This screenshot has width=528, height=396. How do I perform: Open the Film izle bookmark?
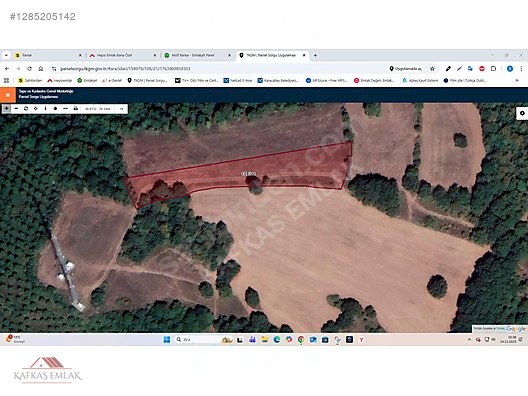coord(465,80)
